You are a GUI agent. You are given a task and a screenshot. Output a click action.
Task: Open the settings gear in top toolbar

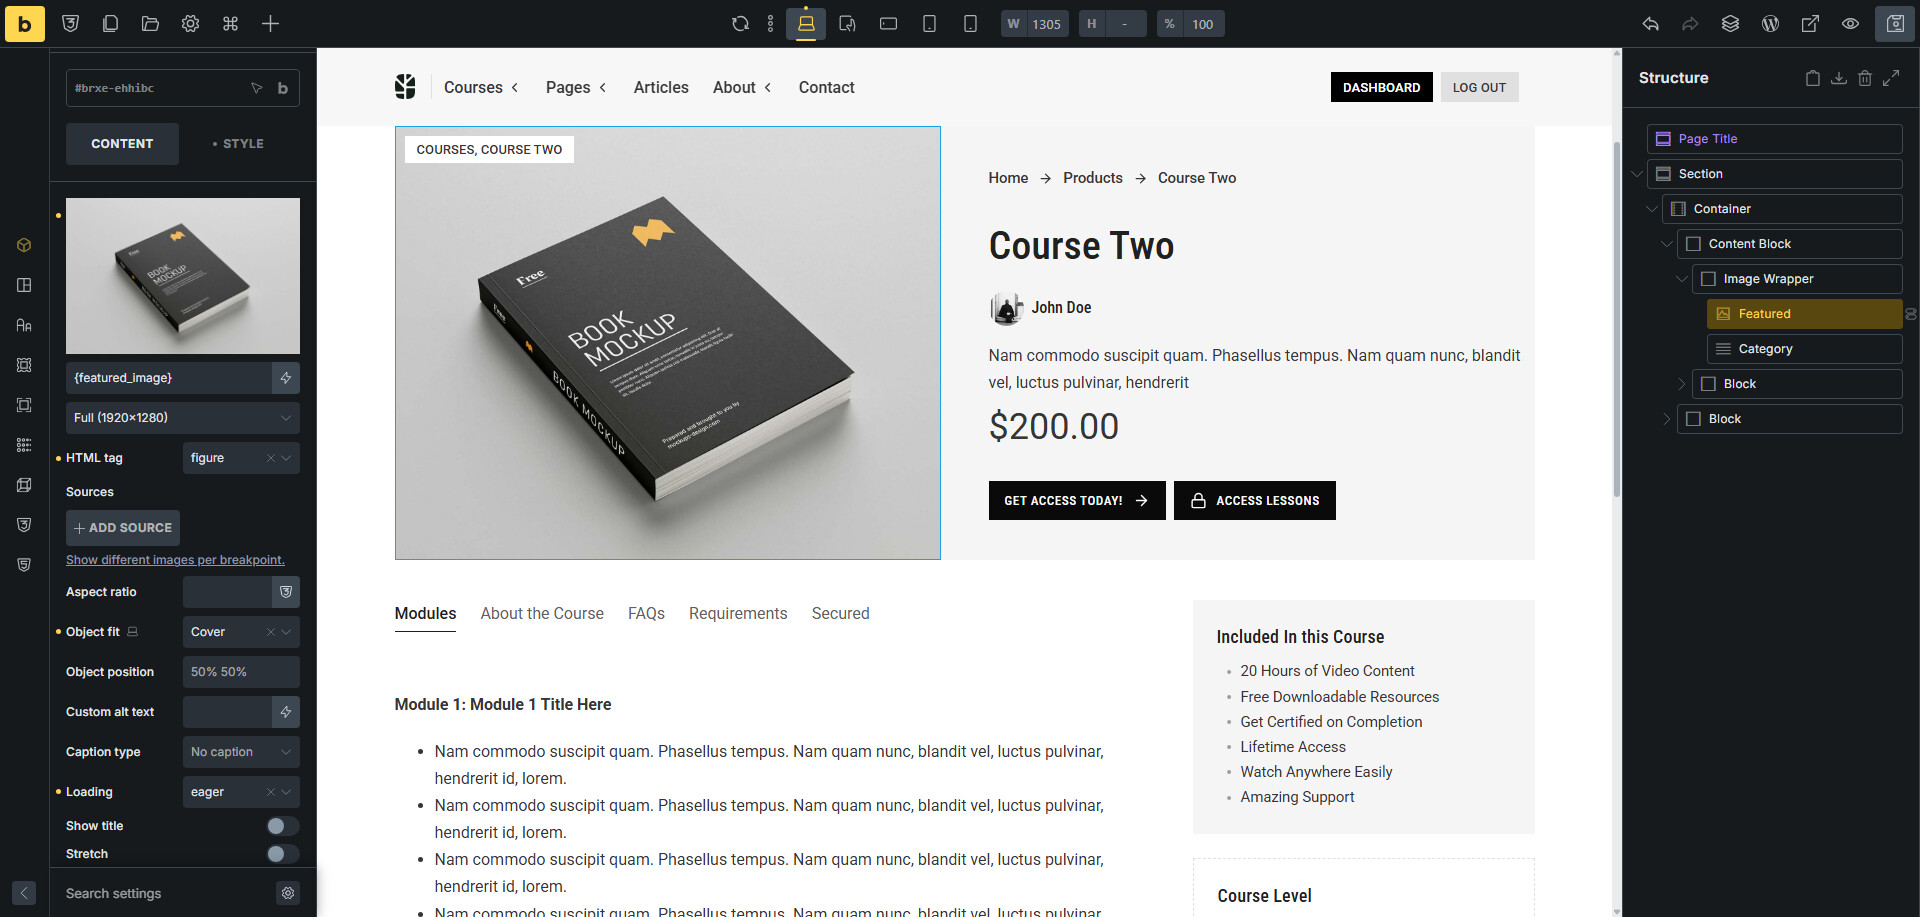pos(190,24)
